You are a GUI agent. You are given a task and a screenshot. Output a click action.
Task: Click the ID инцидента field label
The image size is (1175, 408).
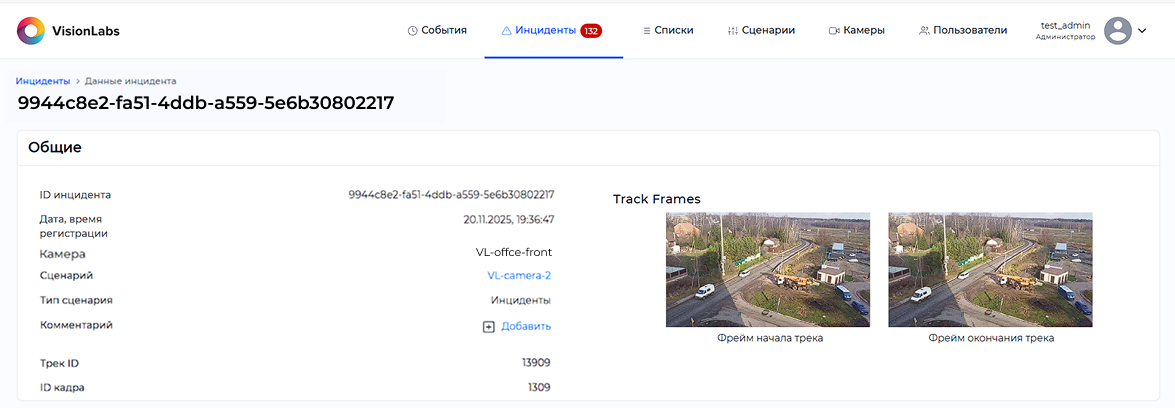pyautogui.click(x=75, y=194)
